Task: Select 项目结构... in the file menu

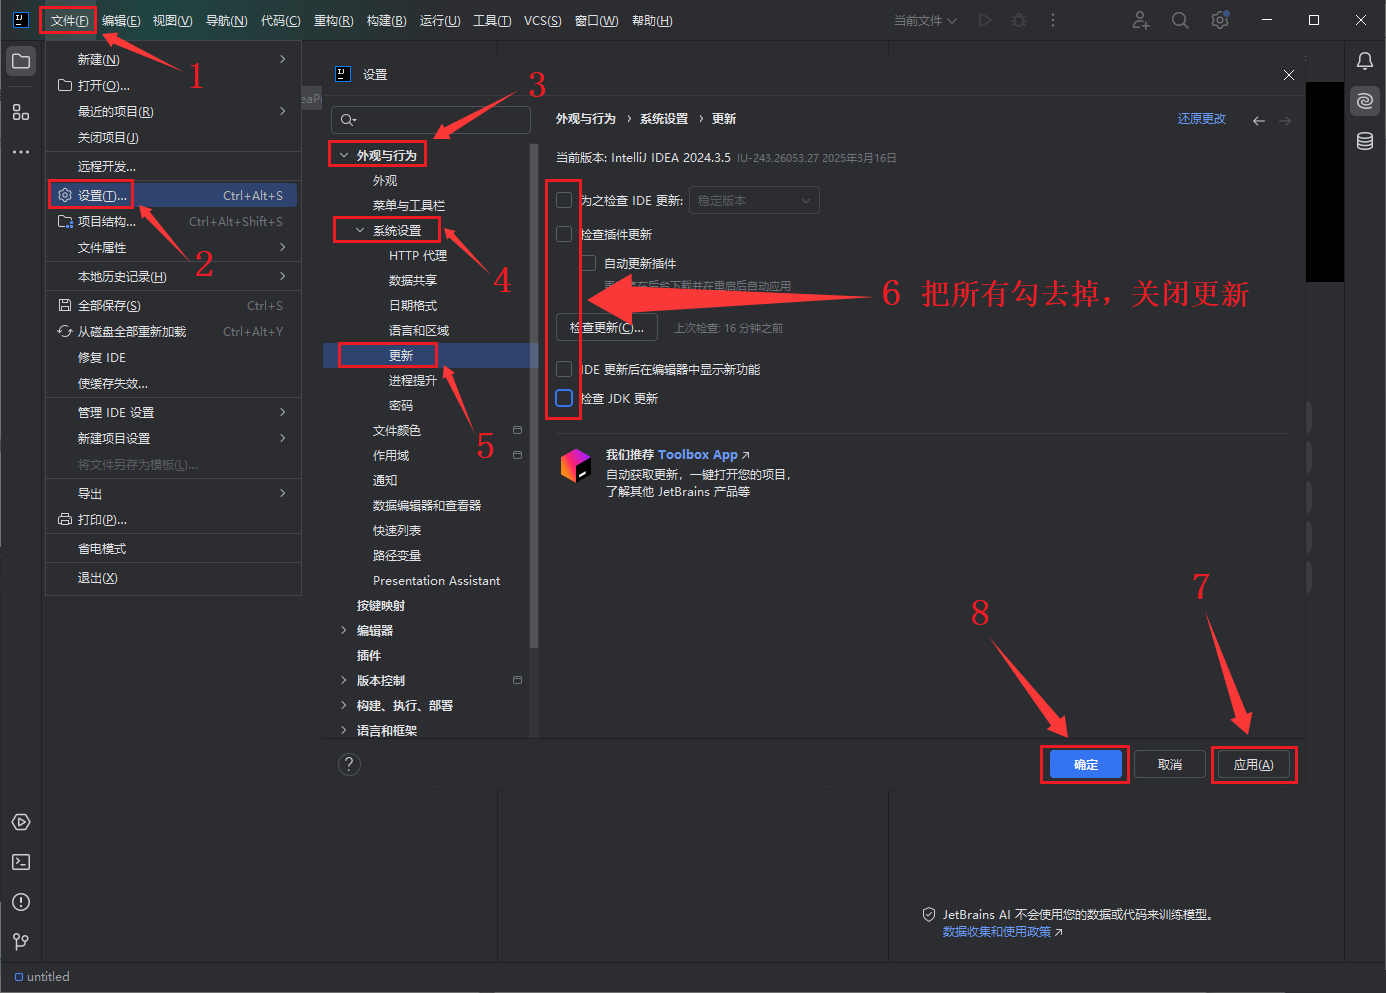Action: pos(173,221)
